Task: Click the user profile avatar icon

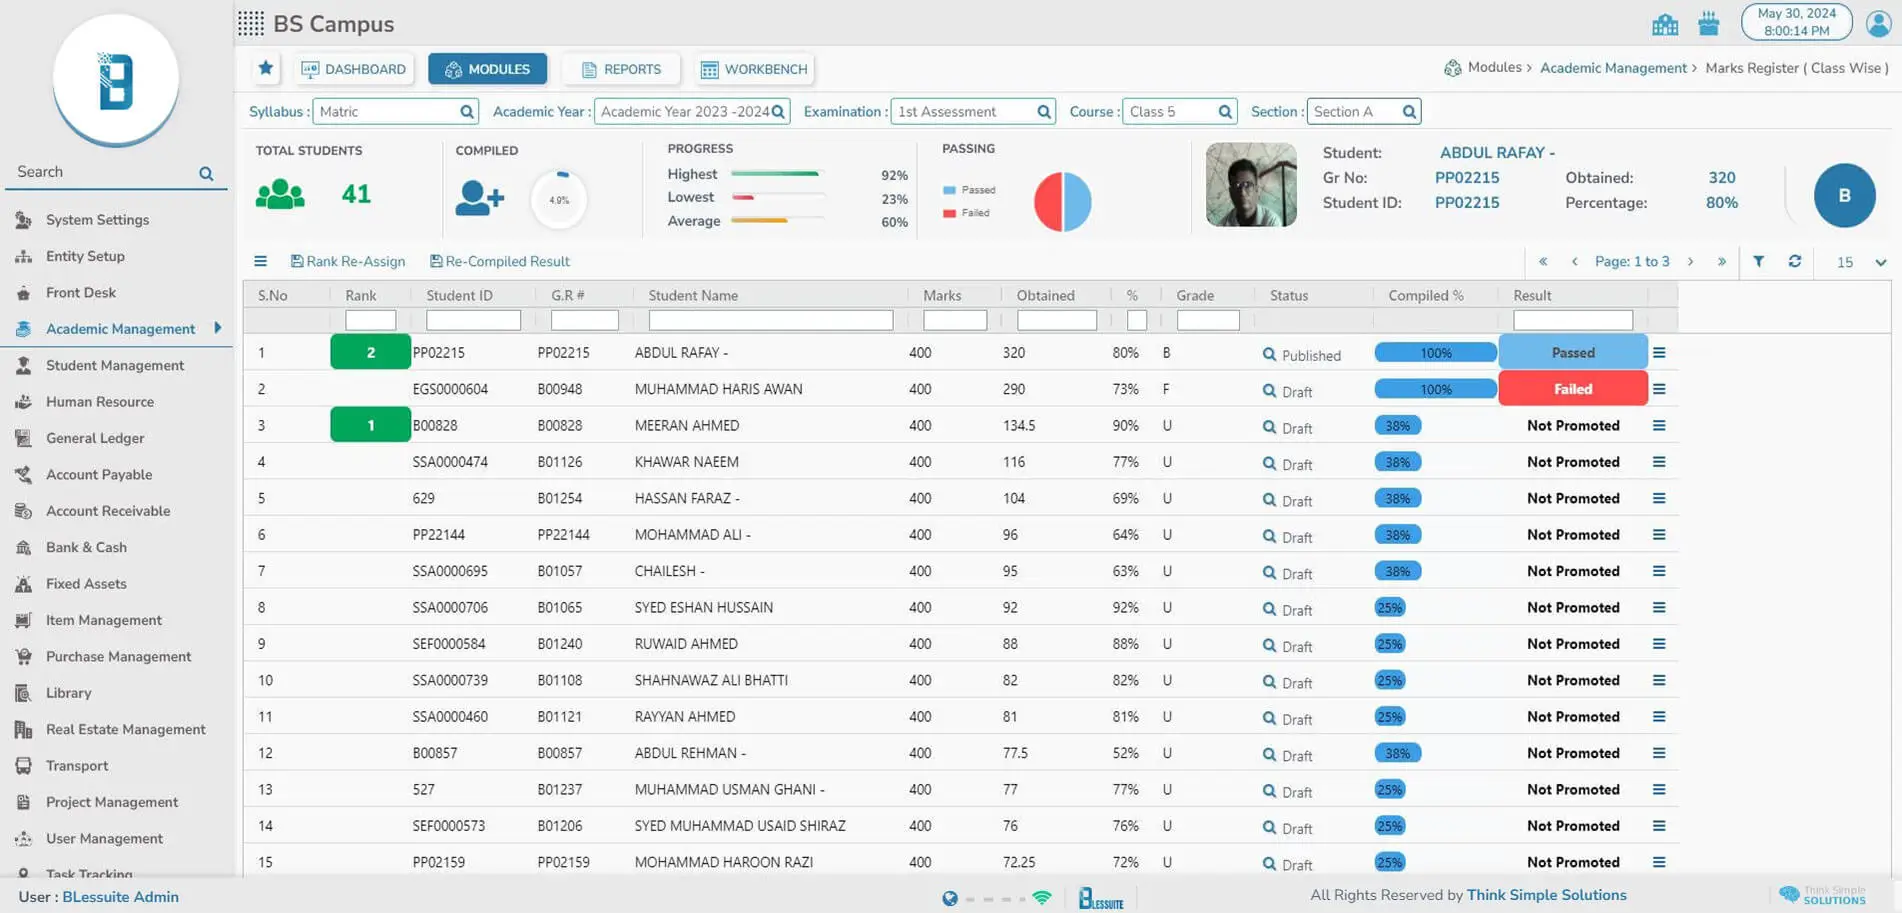Action: (x=1878, y=23)
